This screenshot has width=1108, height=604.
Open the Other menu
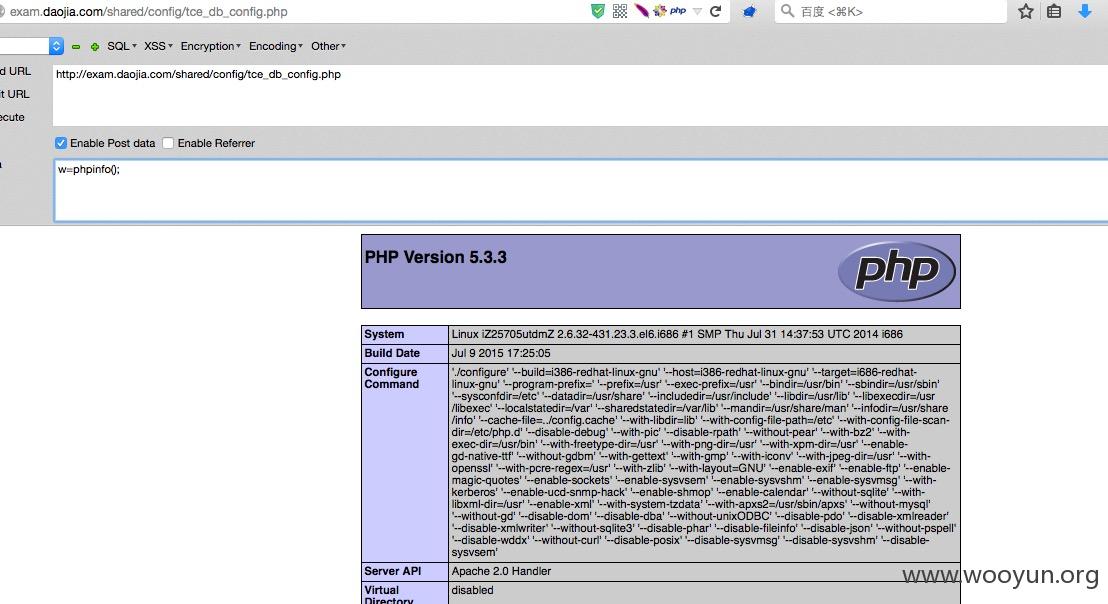click(x=329, y=46)
